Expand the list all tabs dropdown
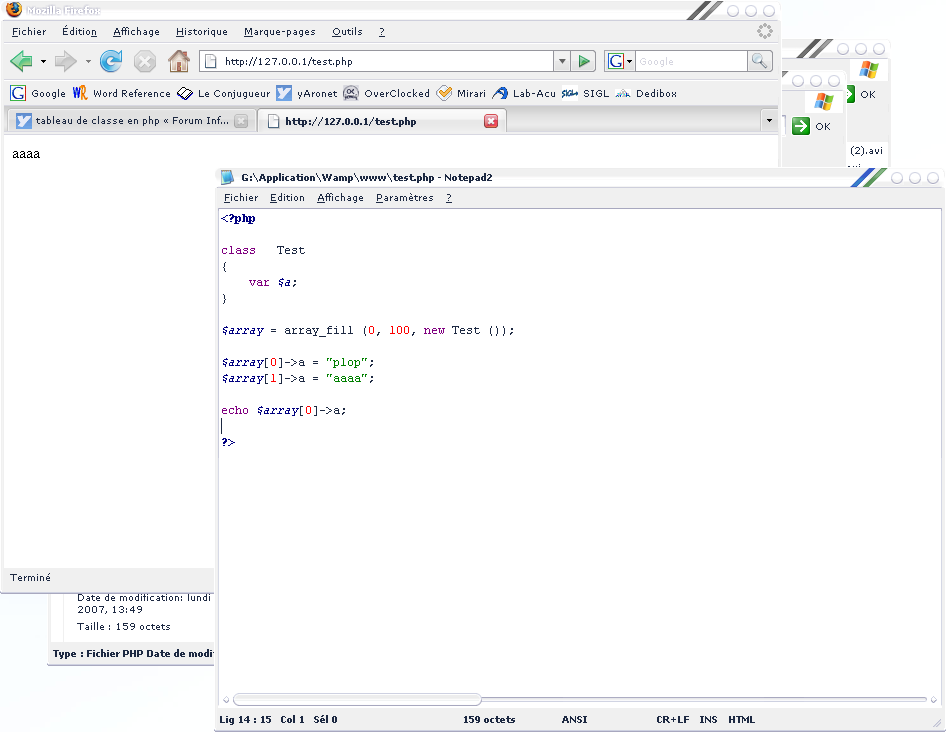946x732 pixels. (x=768, y=121)
